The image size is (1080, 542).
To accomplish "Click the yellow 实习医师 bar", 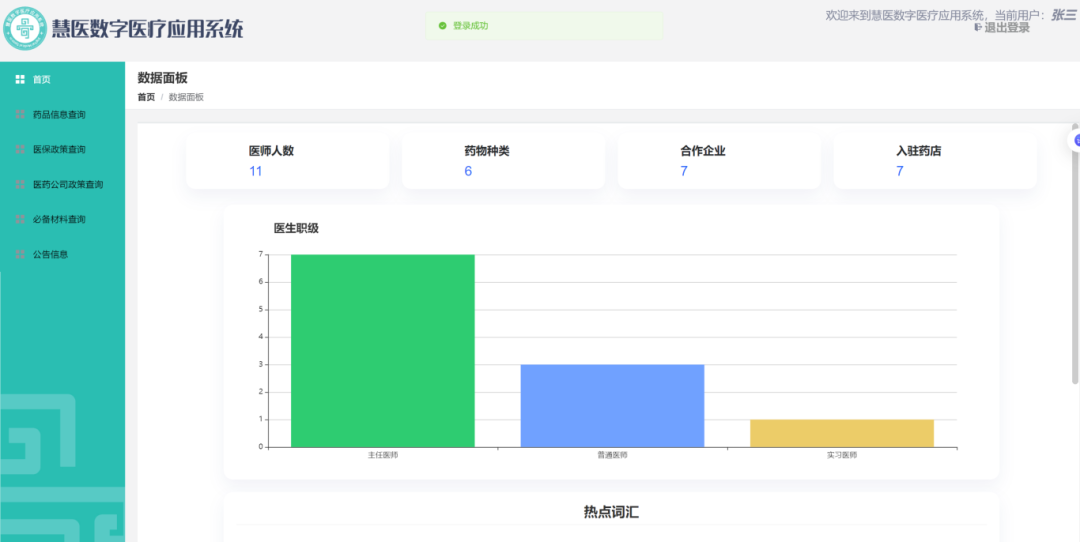I will point(842,433).
